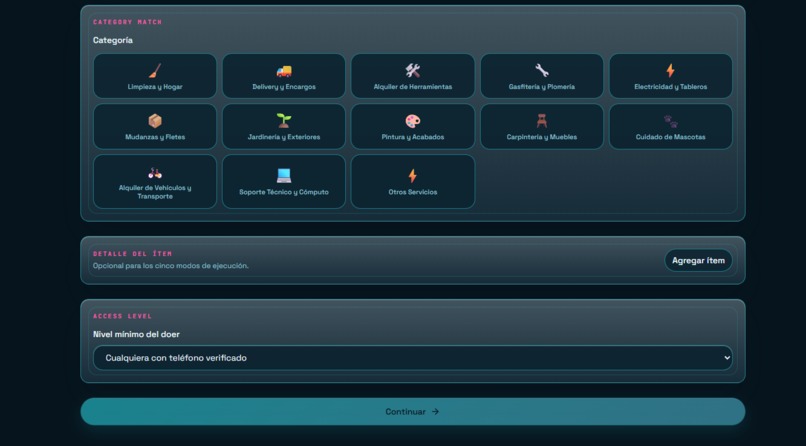Click the Continuar label

tap(406, 412)
